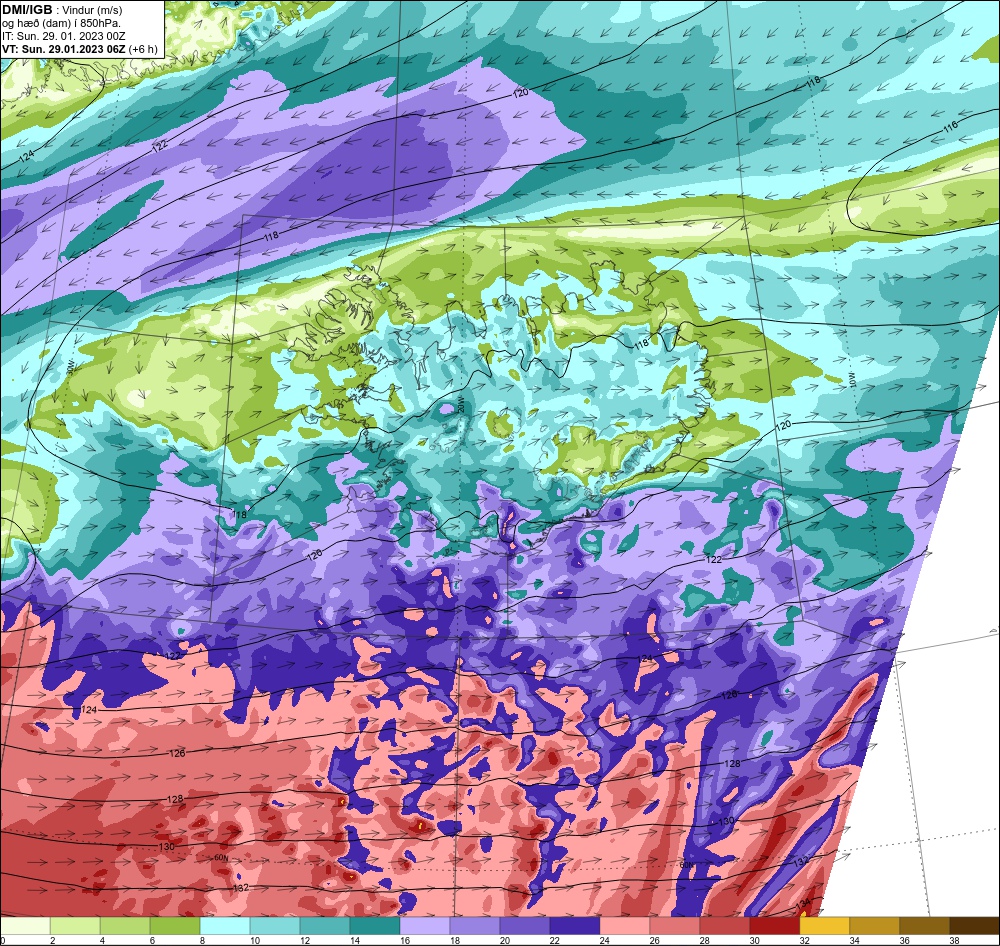Click legend scale value '2'

(53, 940)
